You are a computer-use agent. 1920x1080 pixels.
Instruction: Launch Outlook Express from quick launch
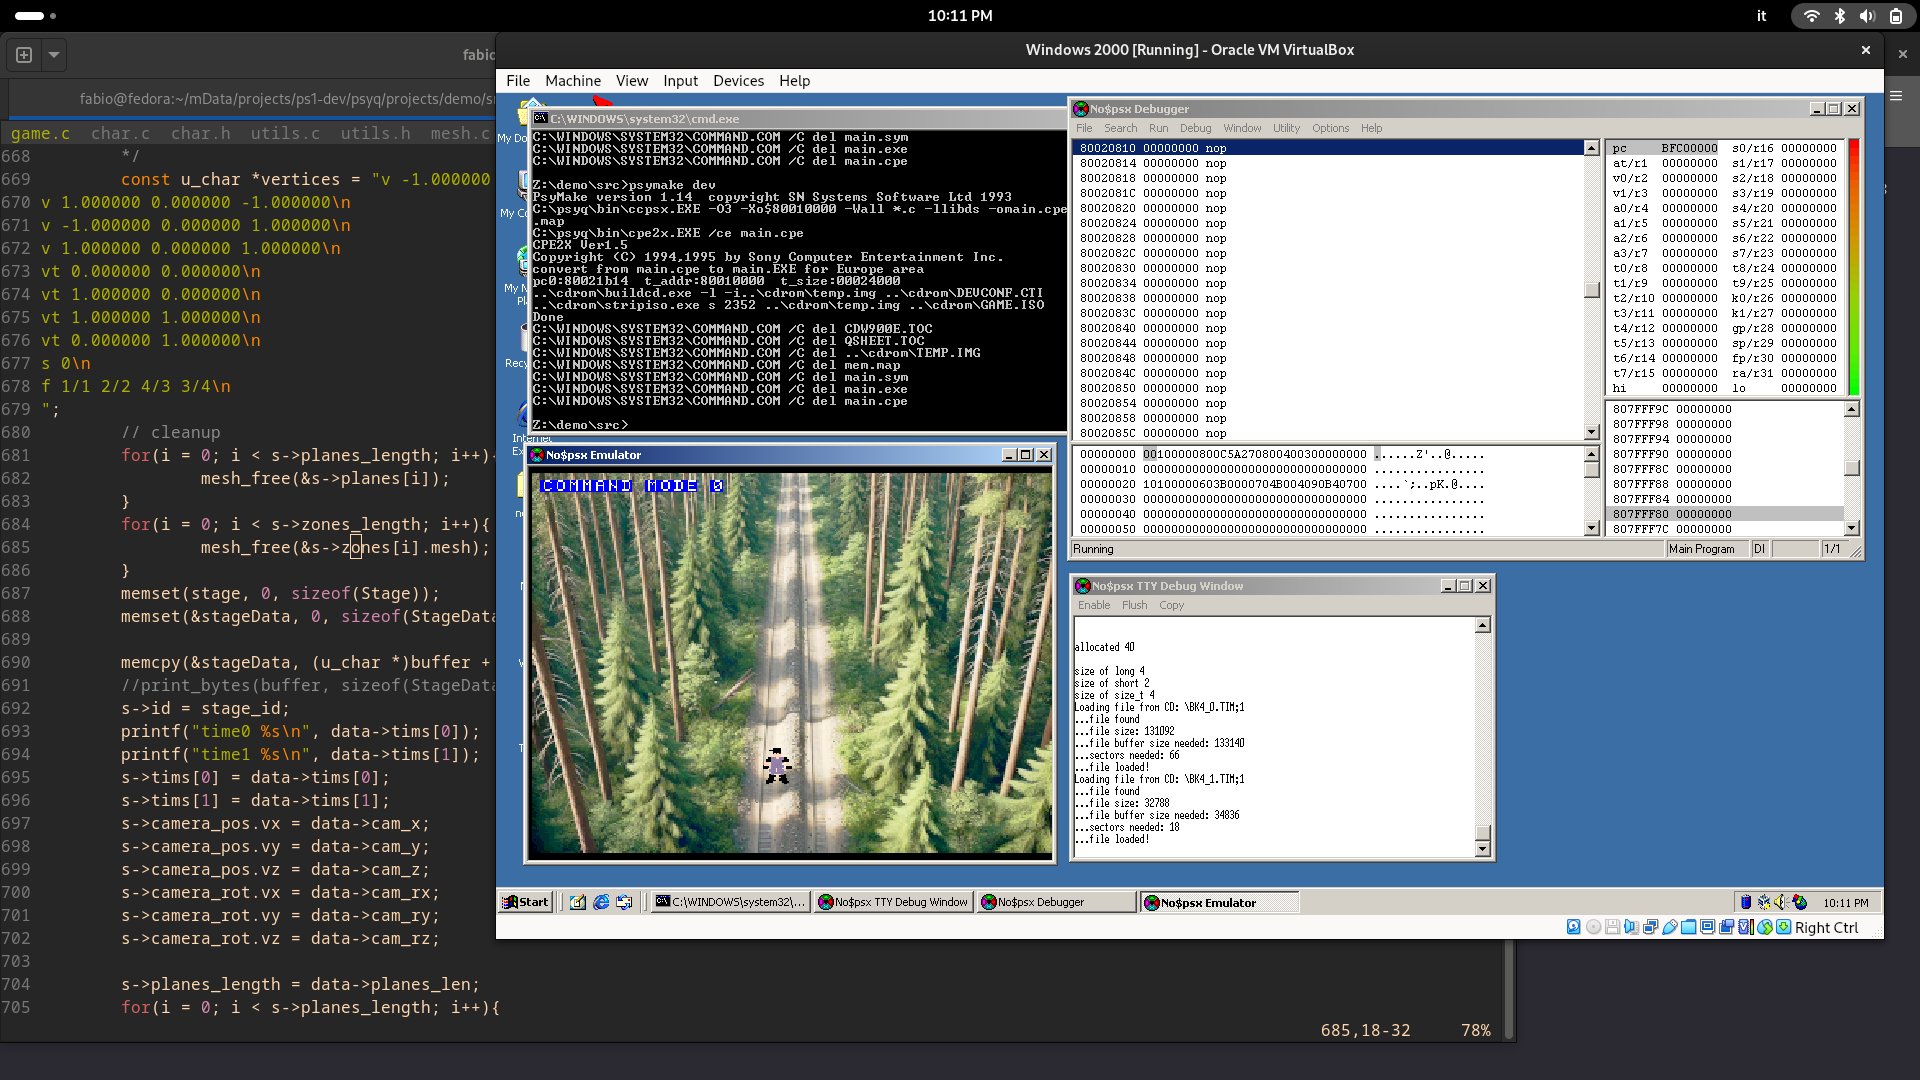coord(624,902)
